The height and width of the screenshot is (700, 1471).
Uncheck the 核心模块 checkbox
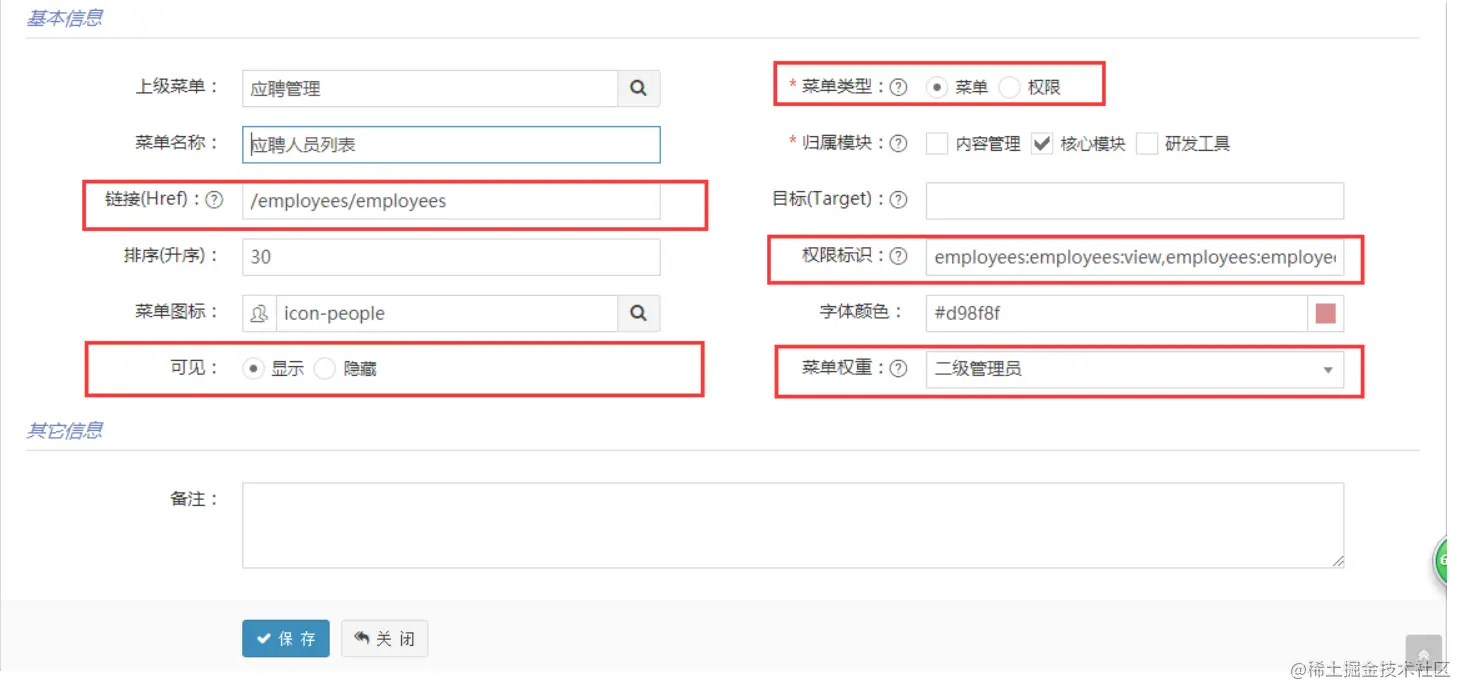[x=1042, y=144]
